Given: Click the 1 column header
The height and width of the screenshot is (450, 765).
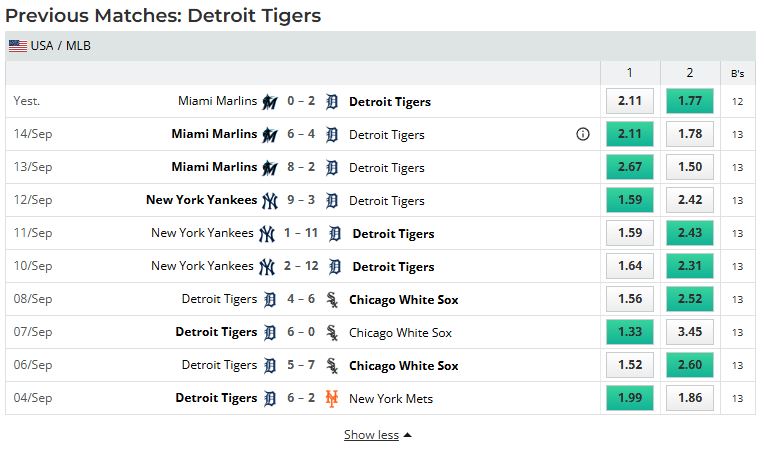Looking at the screenshot, I should (629, 73).
